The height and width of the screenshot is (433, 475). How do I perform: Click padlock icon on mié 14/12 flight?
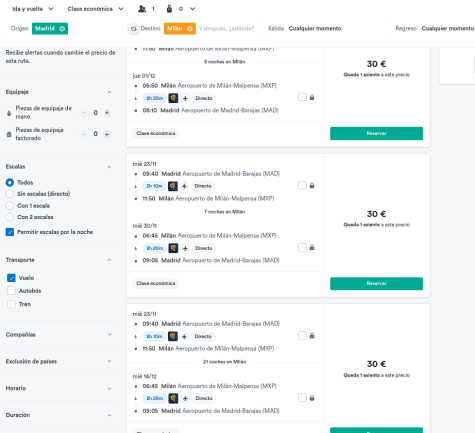pyautogui.click(x=312, y=398)
